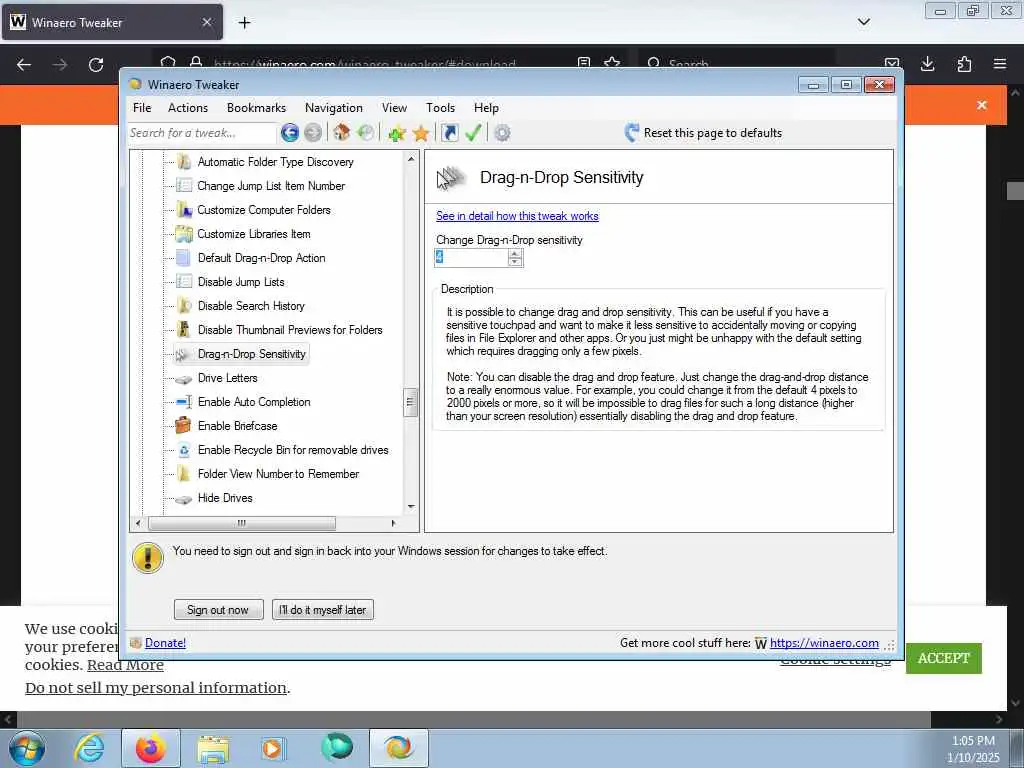The width and height of the screenshot is (1024, 768).
Task: Open the Actions menu
Action: pos(188,108)
